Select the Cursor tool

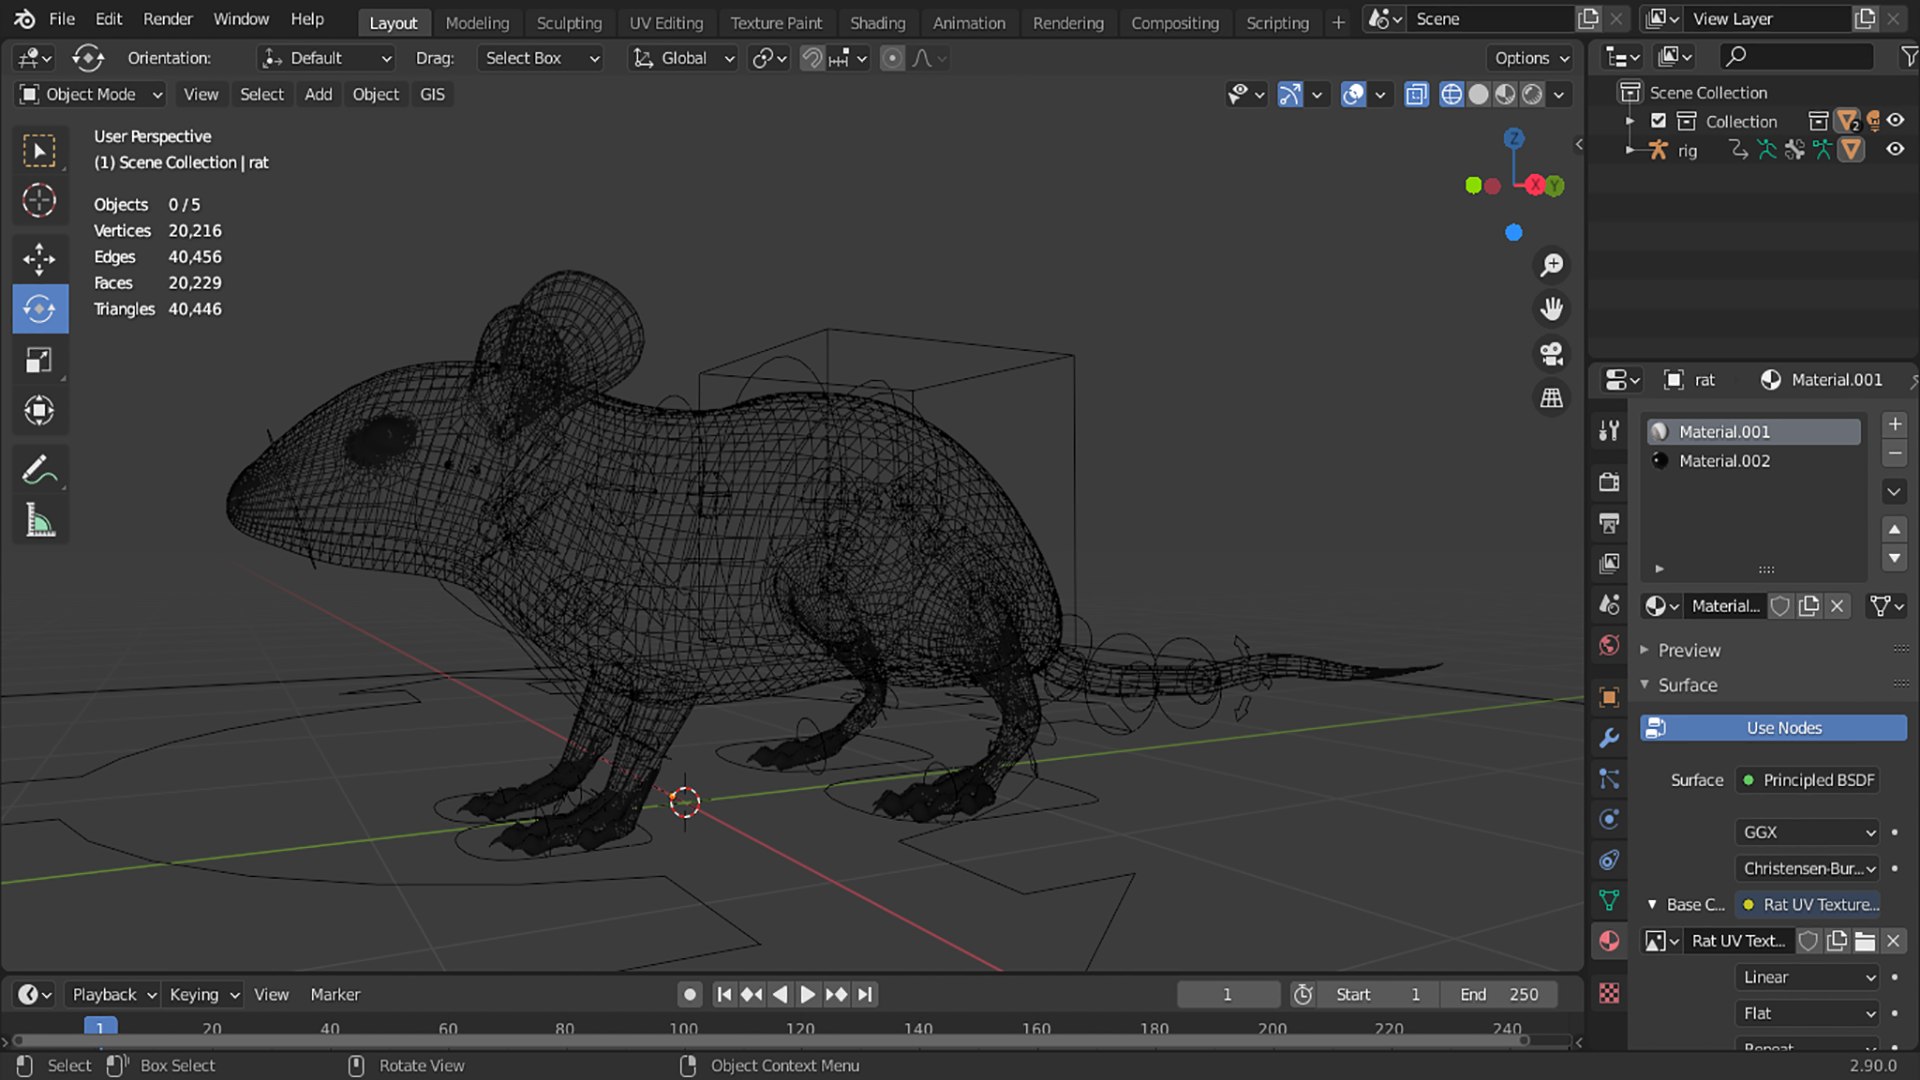point(39,201)
